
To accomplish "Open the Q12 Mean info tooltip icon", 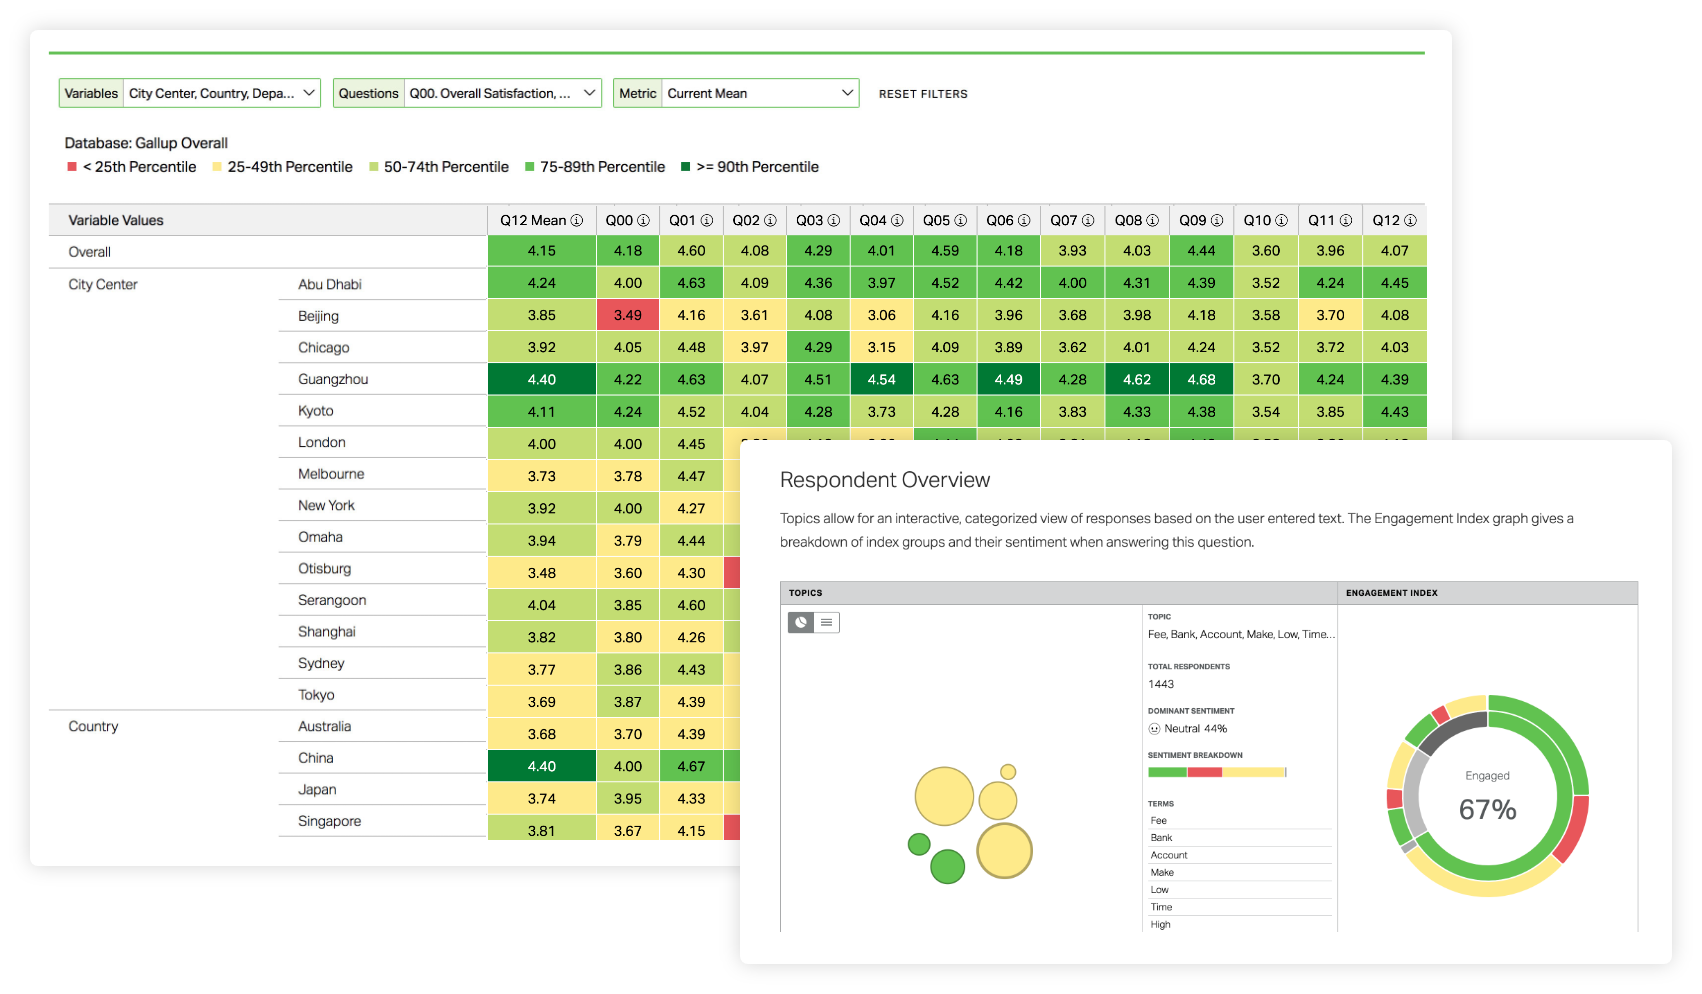I will (x=575, y=219).
